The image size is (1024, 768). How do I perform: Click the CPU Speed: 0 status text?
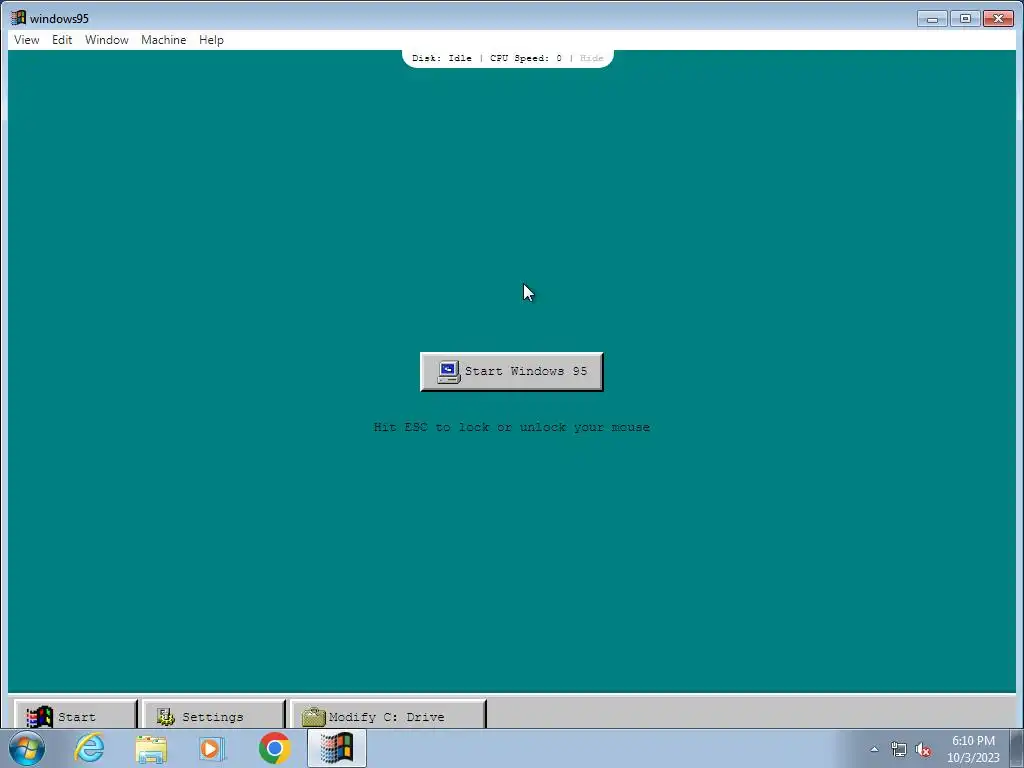526,58
